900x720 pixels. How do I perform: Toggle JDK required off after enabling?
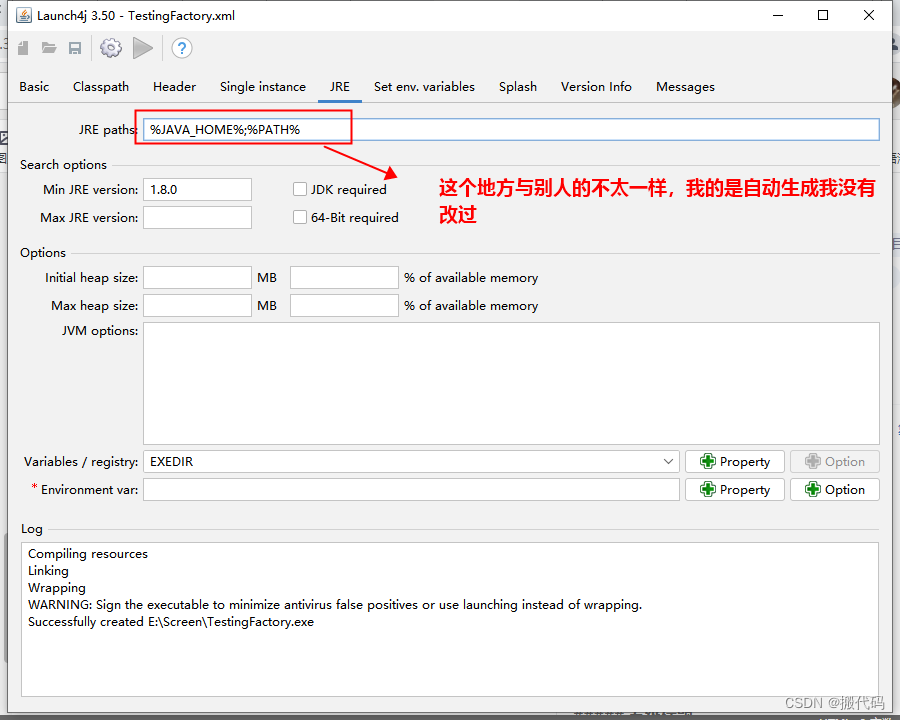coord(299,189)
